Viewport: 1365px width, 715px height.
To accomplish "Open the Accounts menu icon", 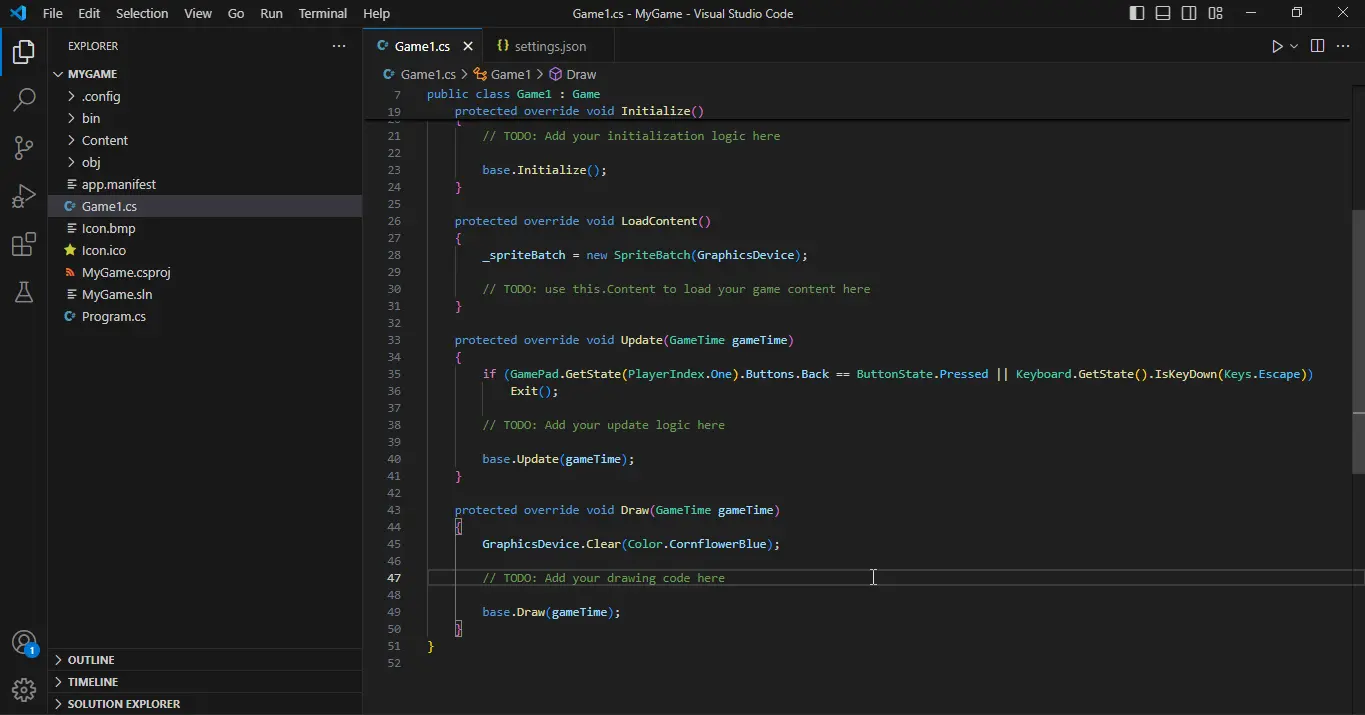I will (x=24, y=643).
